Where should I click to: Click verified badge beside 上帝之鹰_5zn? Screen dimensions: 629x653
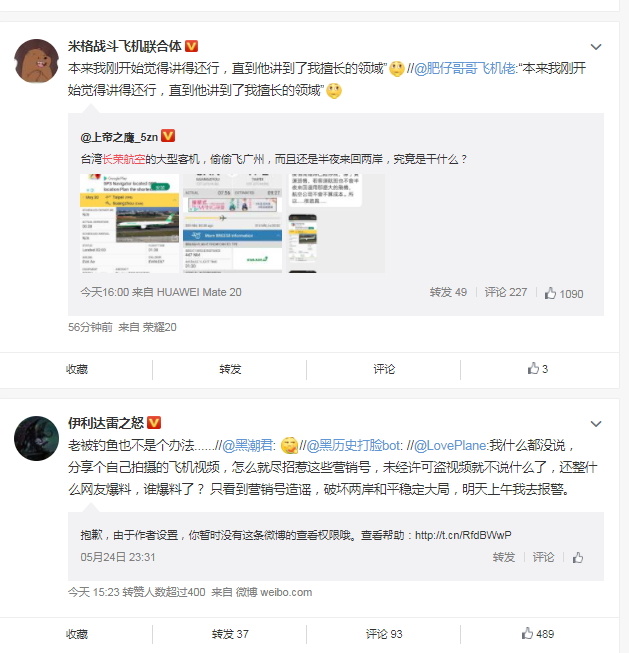tap(168, 136)
